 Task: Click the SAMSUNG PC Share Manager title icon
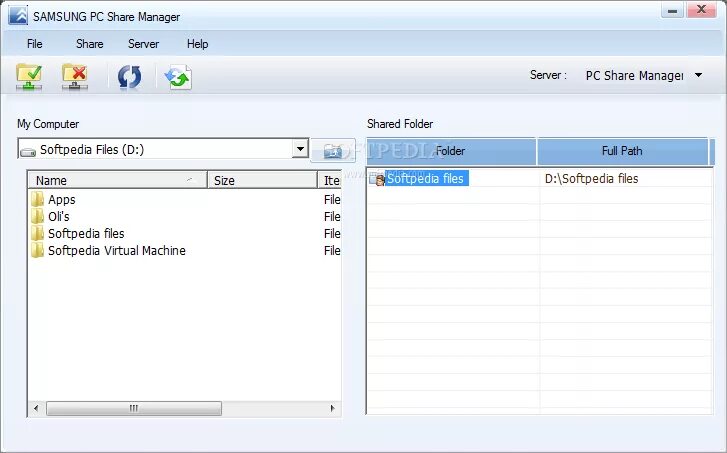point(18,16)
